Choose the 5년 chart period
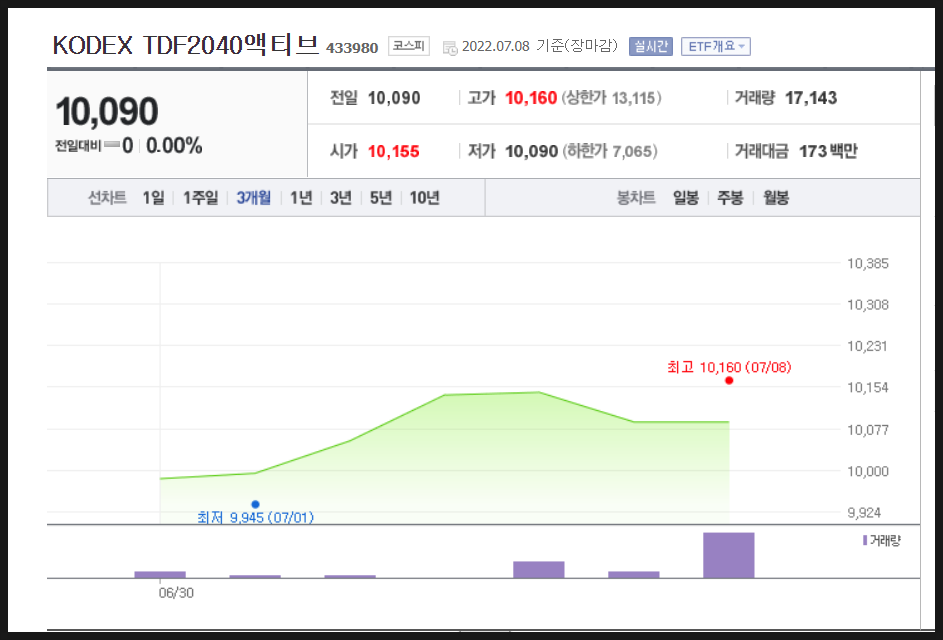This screenshot has height=640, width=943. tap(381, 197)
